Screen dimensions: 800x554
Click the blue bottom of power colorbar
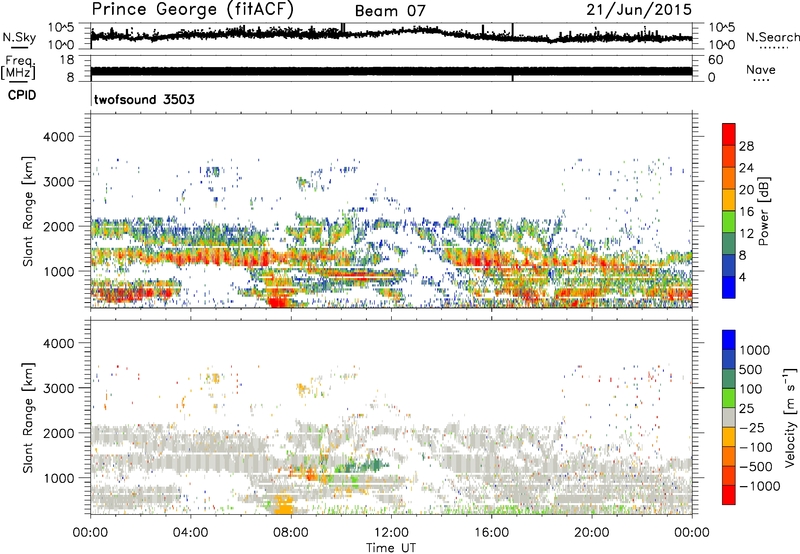729,287
